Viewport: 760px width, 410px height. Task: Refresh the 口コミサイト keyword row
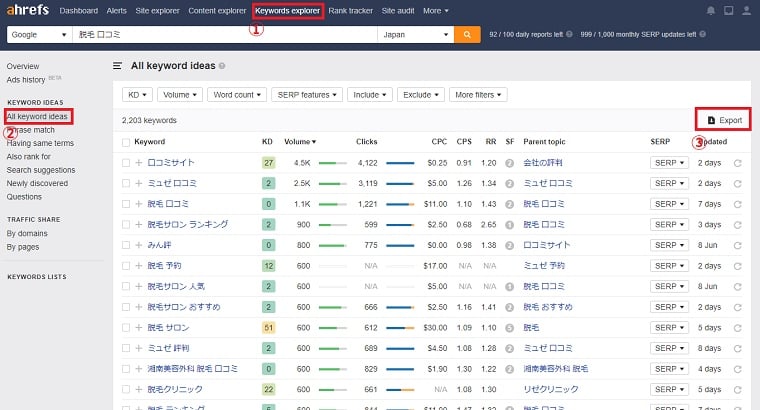point(738,163)
